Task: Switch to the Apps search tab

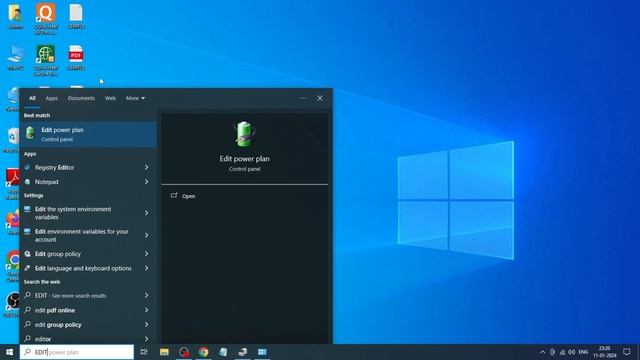Action: pyautogui.click(x=51, y=98)
